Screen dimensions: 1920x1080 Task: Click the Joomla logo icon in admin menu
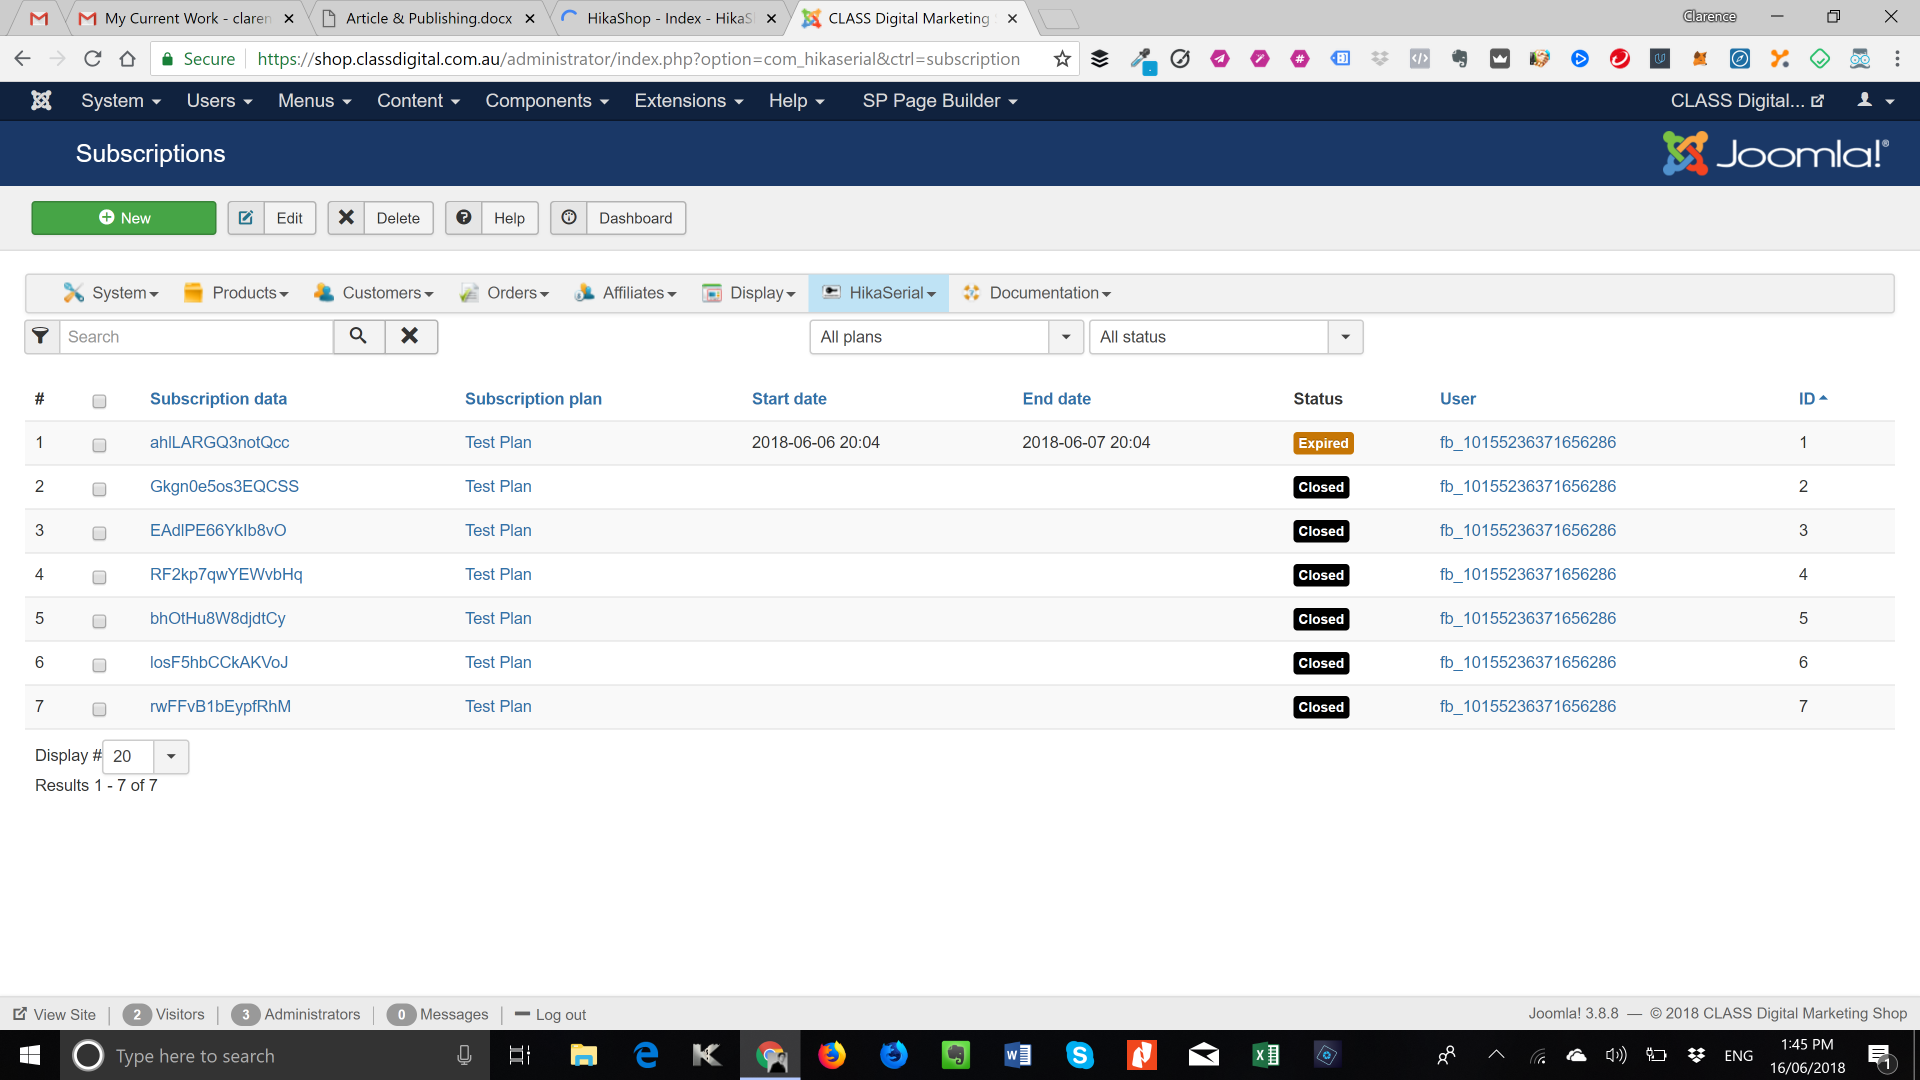tap(41, 101)
